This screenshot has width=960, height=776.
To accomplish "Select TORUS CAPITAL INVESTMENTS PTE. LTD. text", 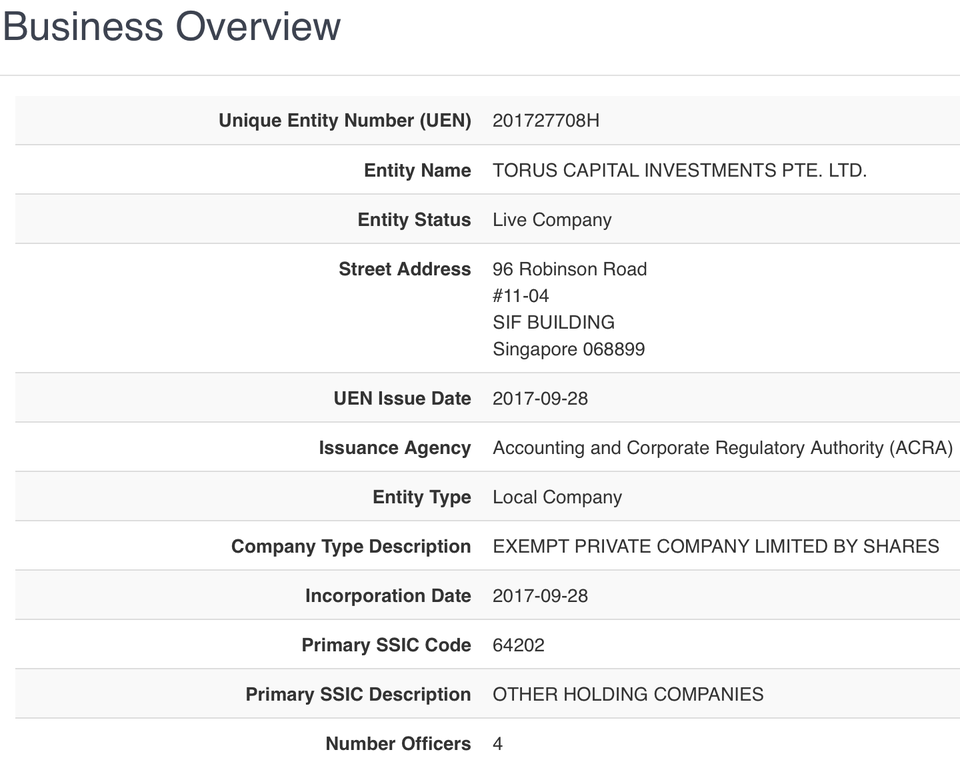I will coord(680,170).
